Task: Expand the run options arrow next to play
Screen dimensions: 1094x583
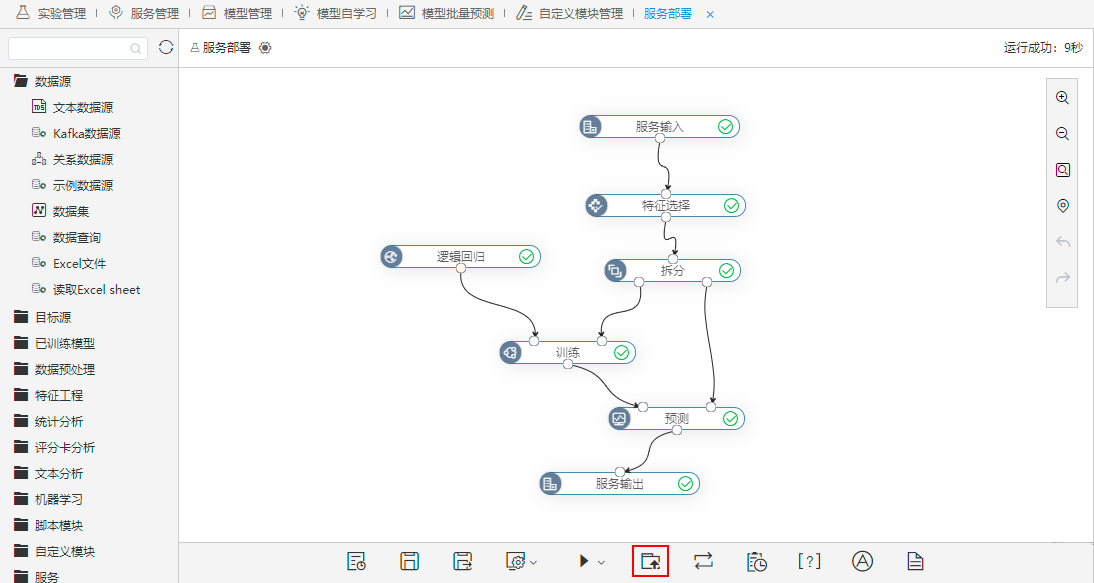Action: pyautogui.click(x=601, y=562)
